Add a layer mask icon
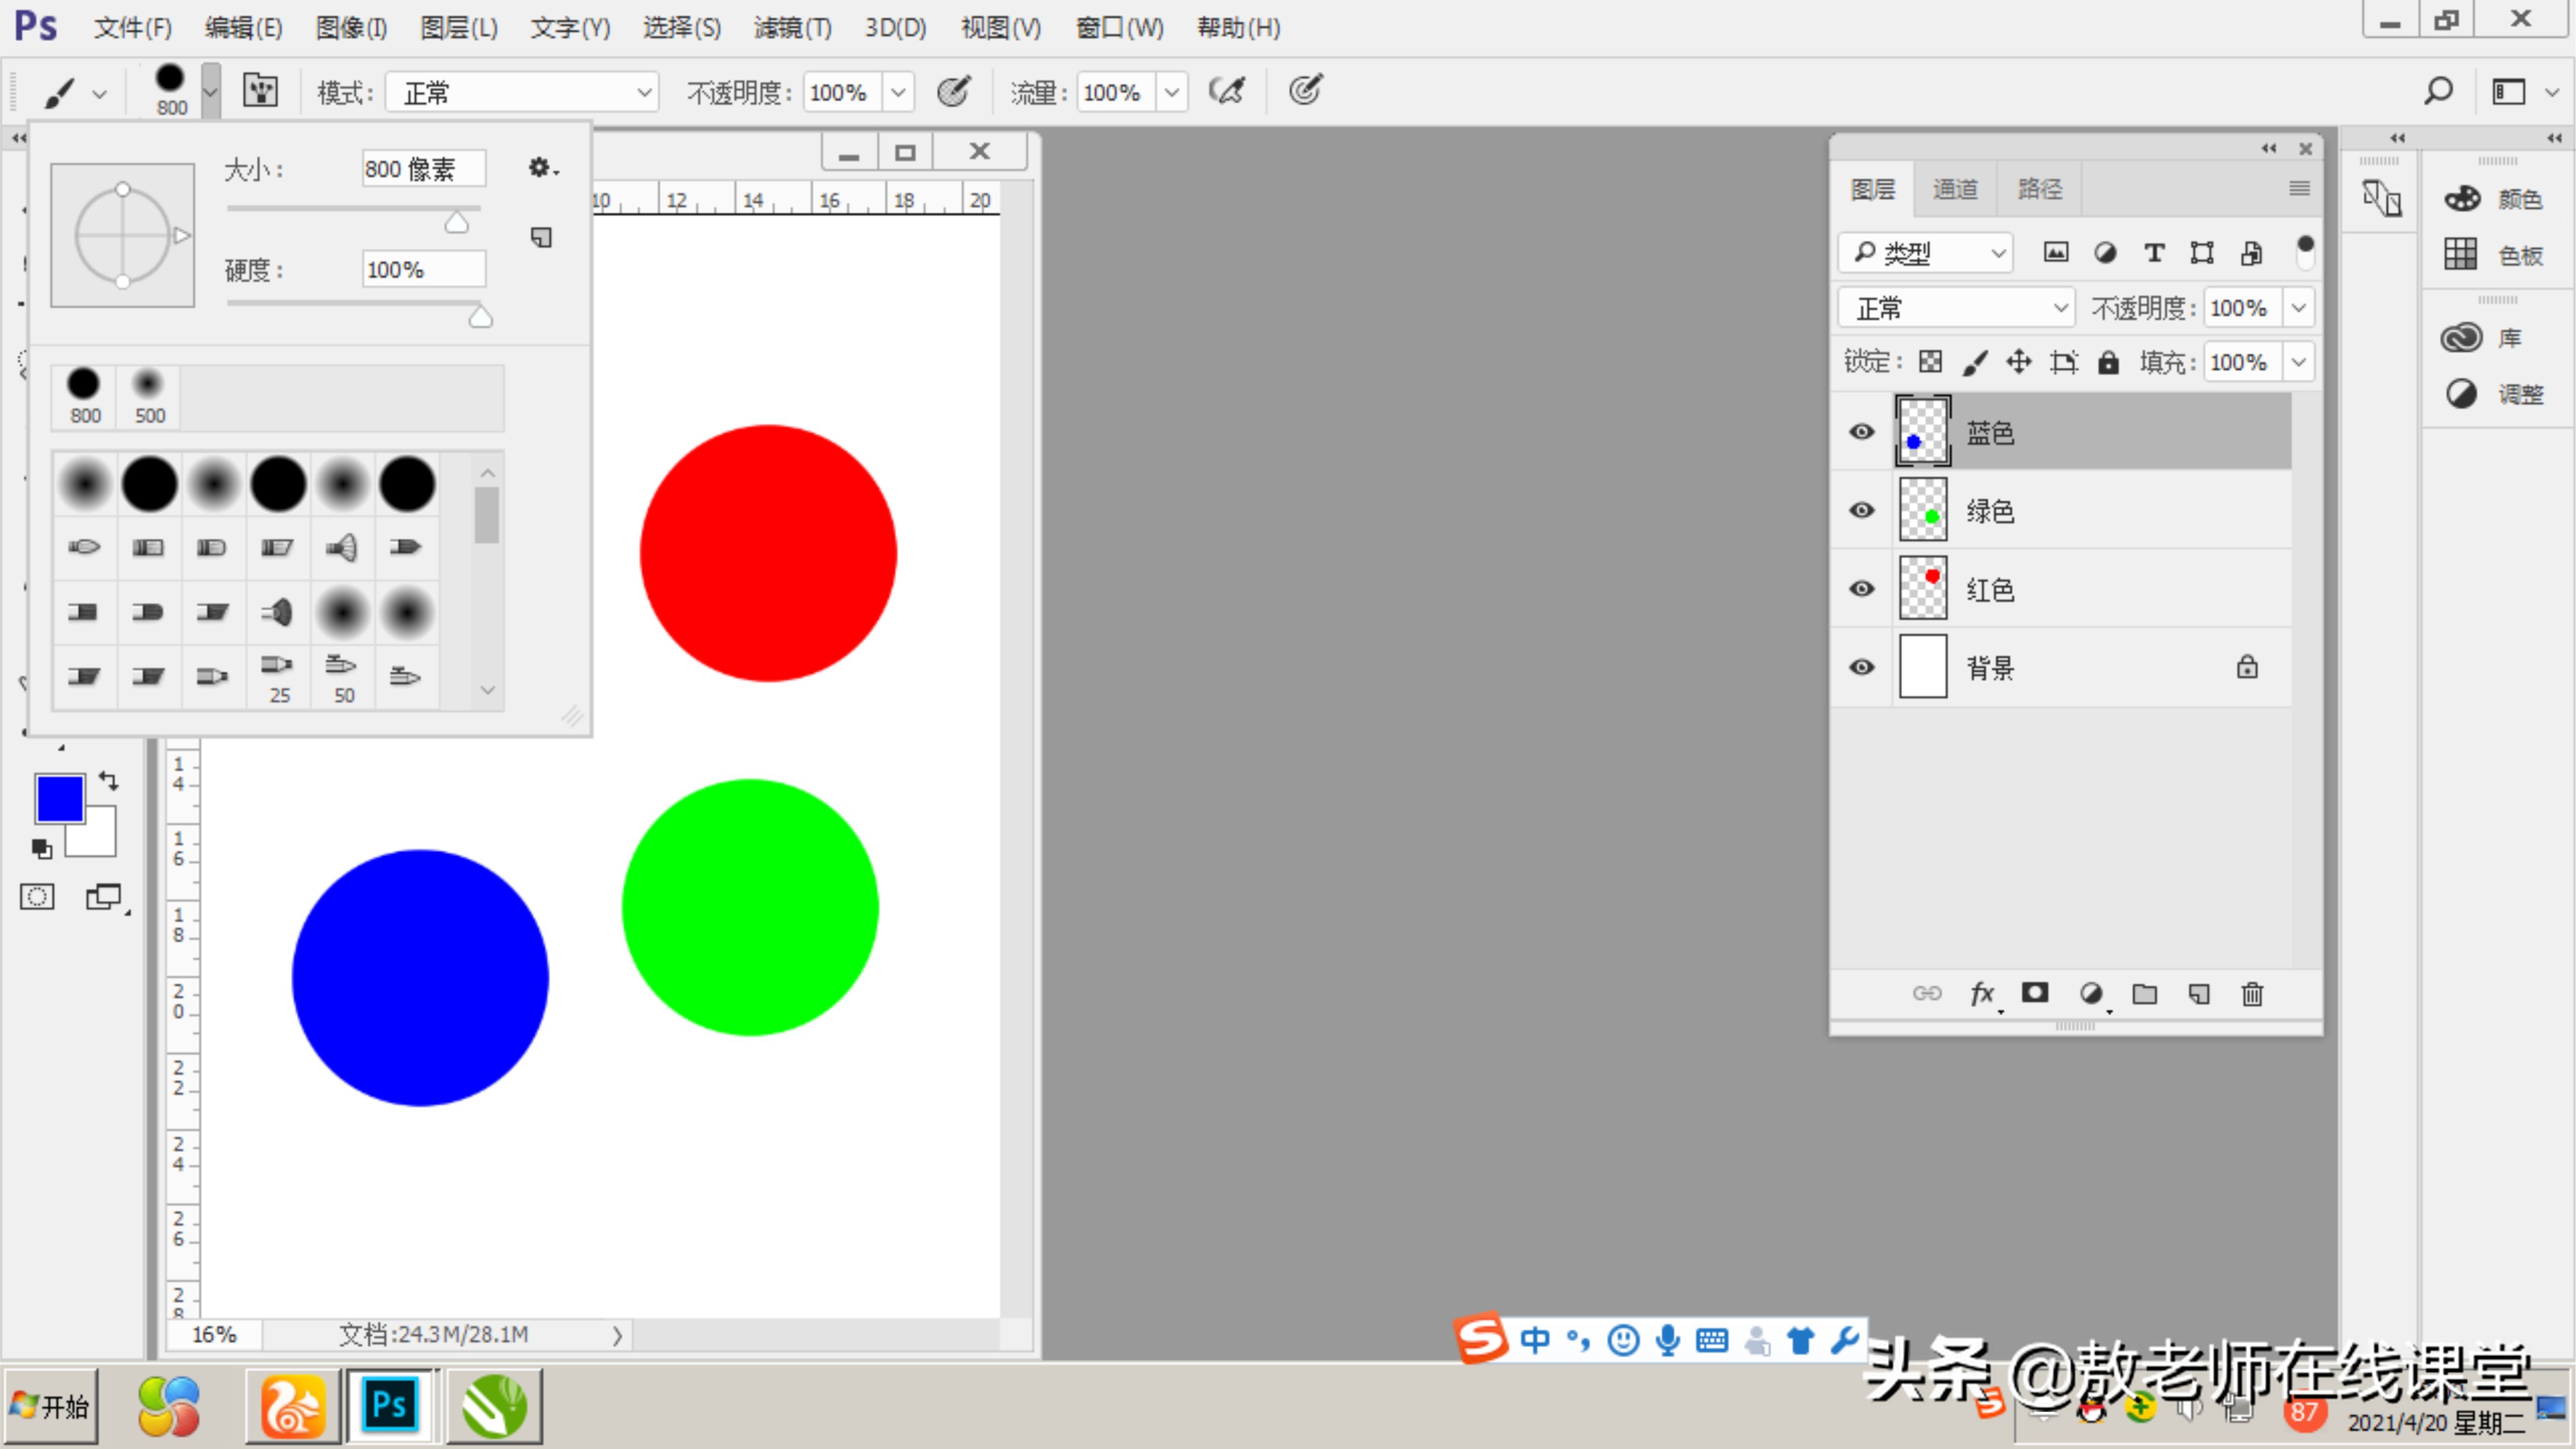This screenshot has width=2576, height=1449. coord(2035,993)
